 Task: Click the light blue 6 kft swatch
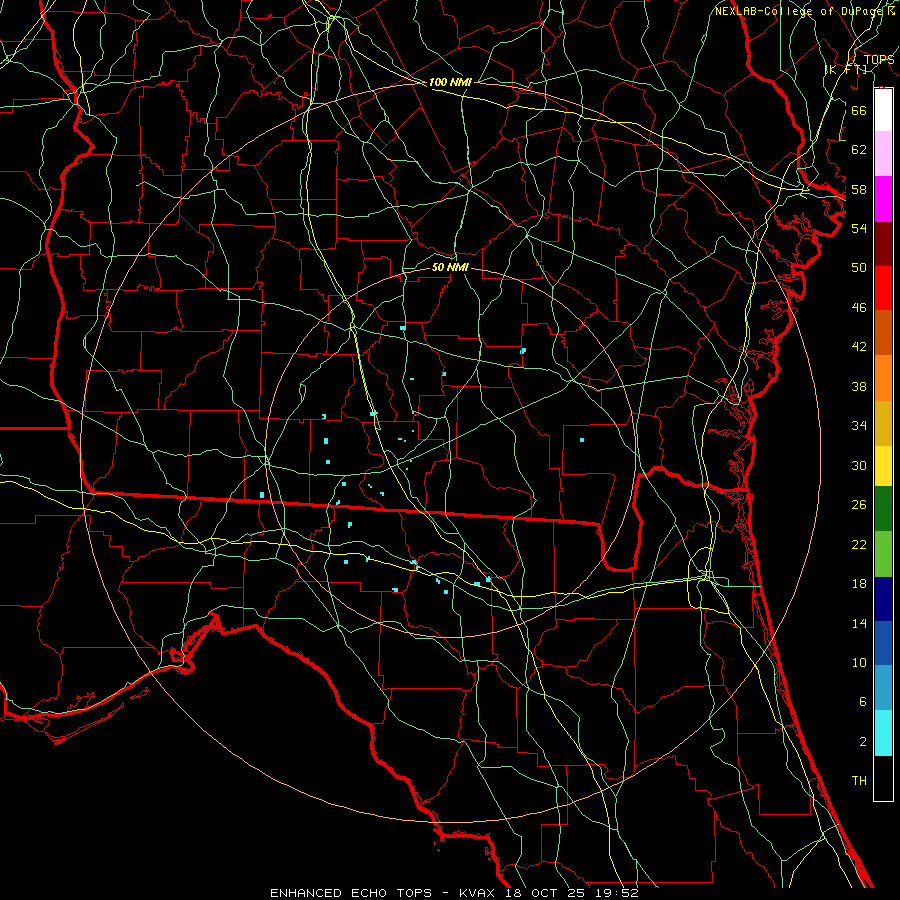(883, 688)
